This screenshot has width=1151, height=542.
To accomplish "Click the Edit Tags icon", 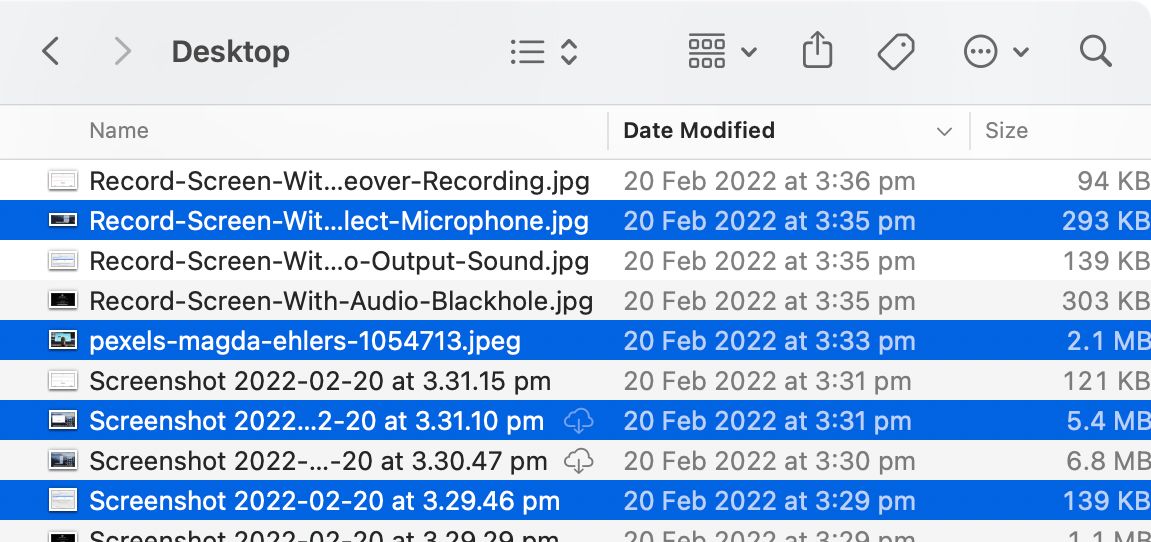I will [896, 52].
